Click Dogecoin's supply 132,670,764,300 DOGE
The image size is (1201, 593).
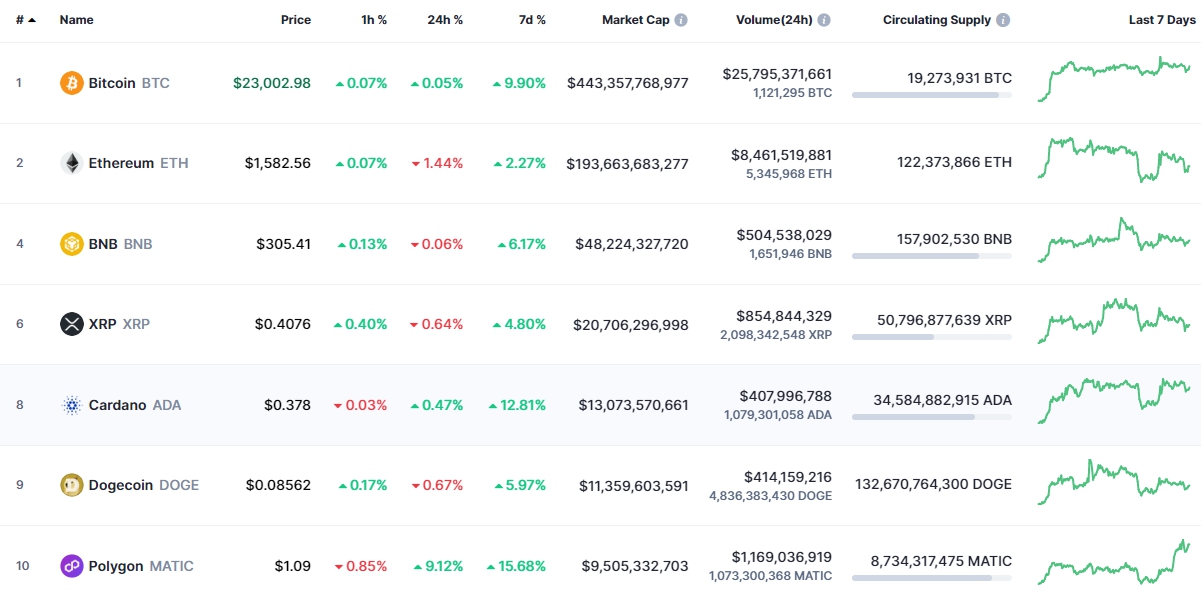pos(934,484)
